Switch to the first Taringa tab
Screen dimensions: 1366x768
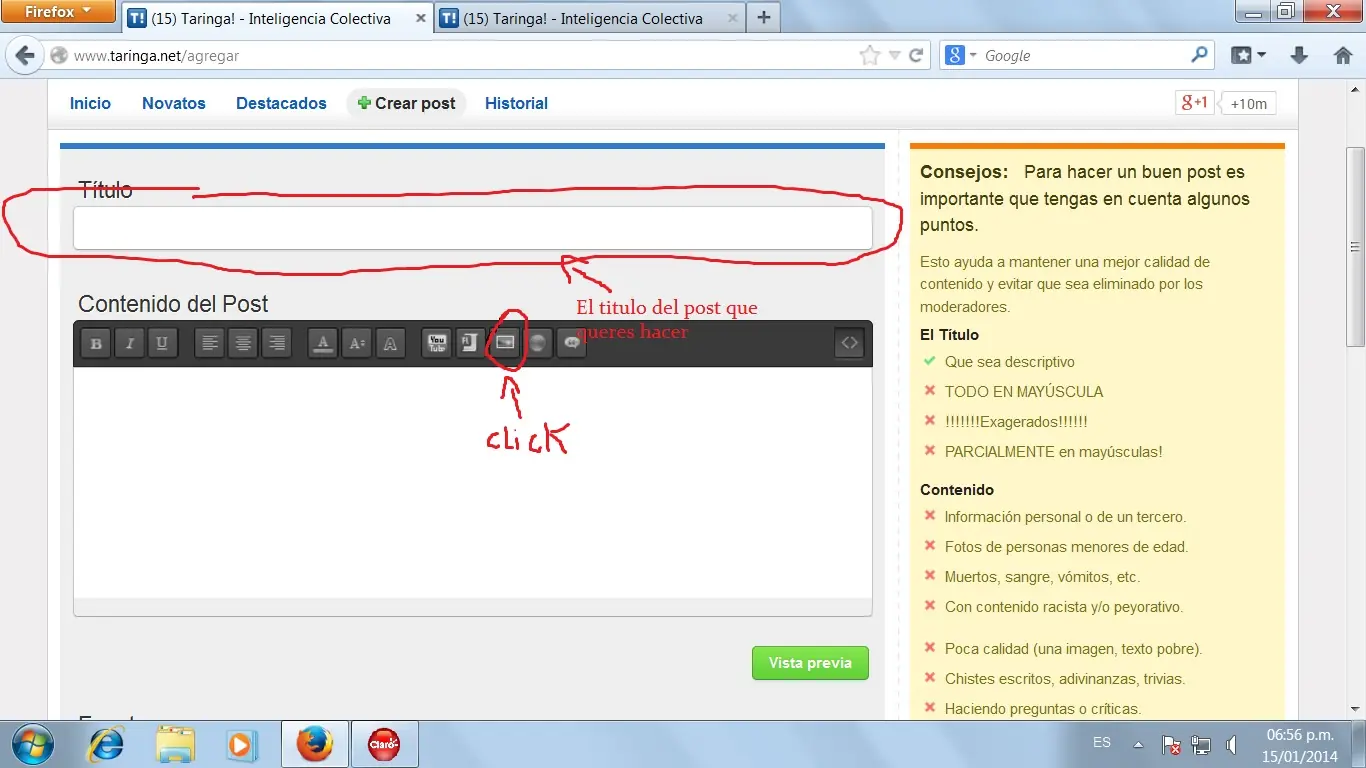(277, 18)
